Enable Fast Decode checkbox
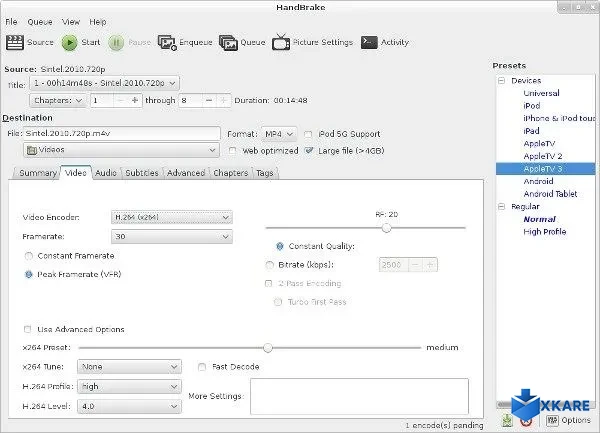Viewport: 600px width, 433px height. point(202,367)
